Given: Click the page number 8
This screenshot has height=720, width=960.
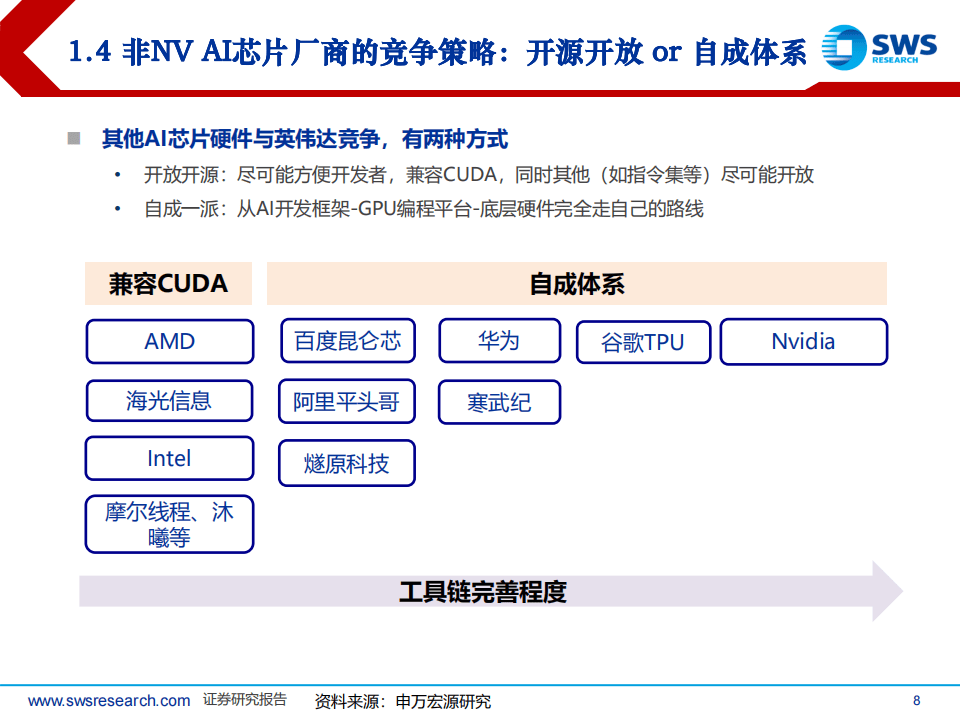Looking at the screenshot, I should tap(917, 700).
